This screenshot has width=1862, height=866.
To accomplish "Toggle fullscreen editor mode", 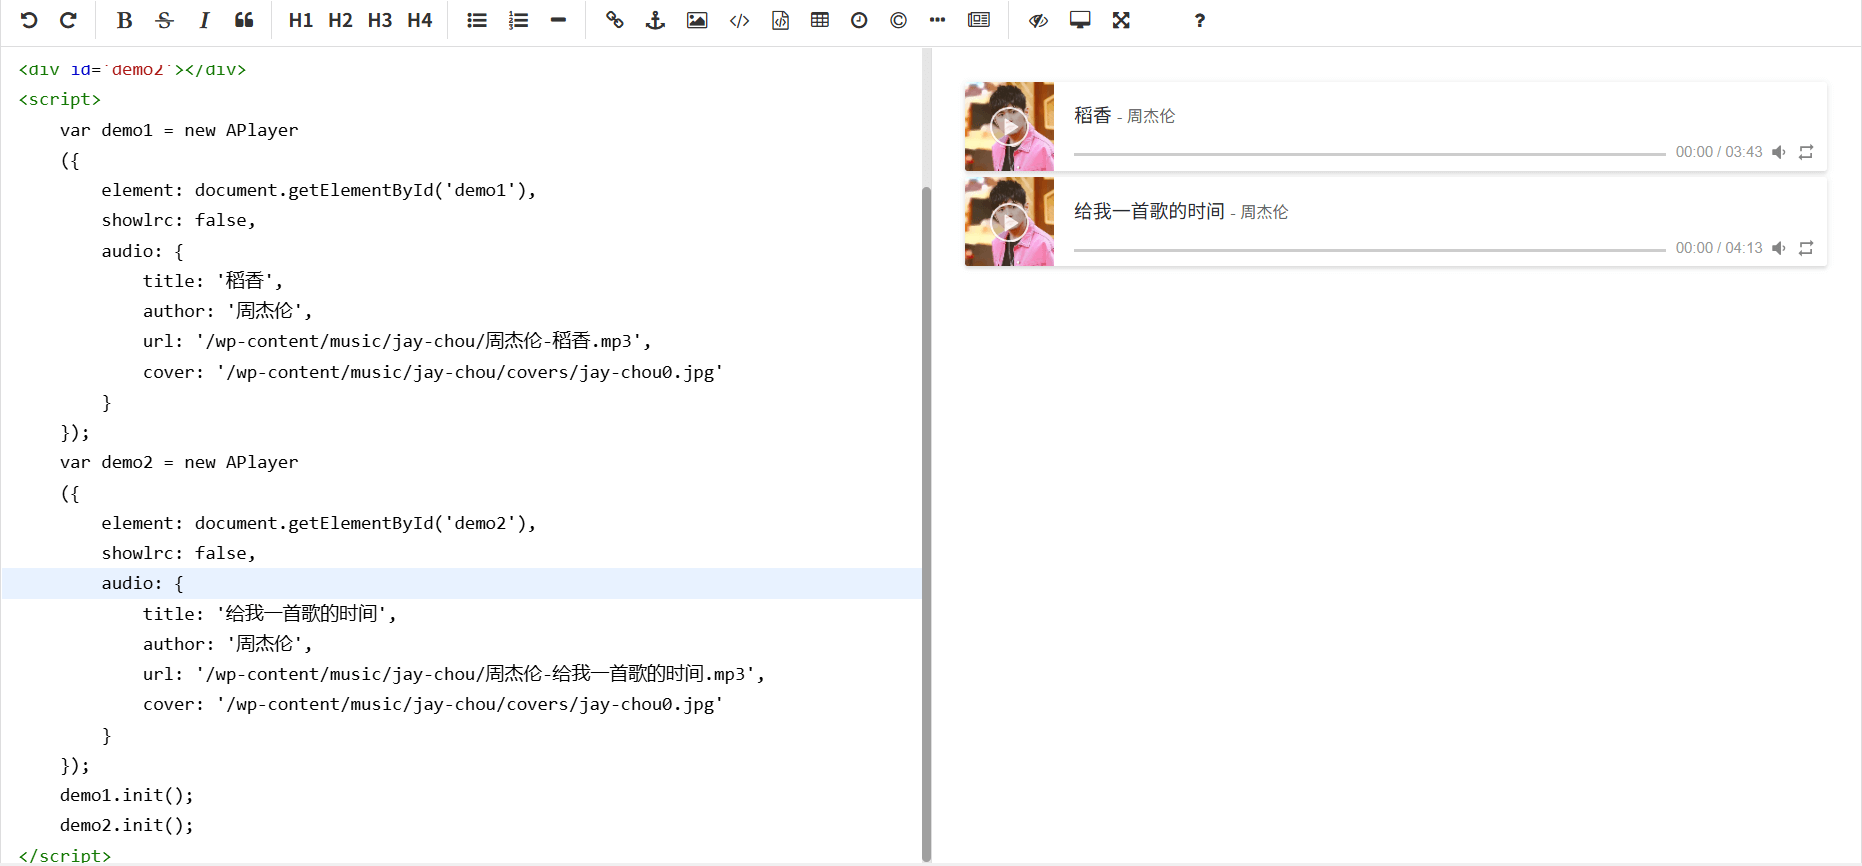I will (1121, 20).
